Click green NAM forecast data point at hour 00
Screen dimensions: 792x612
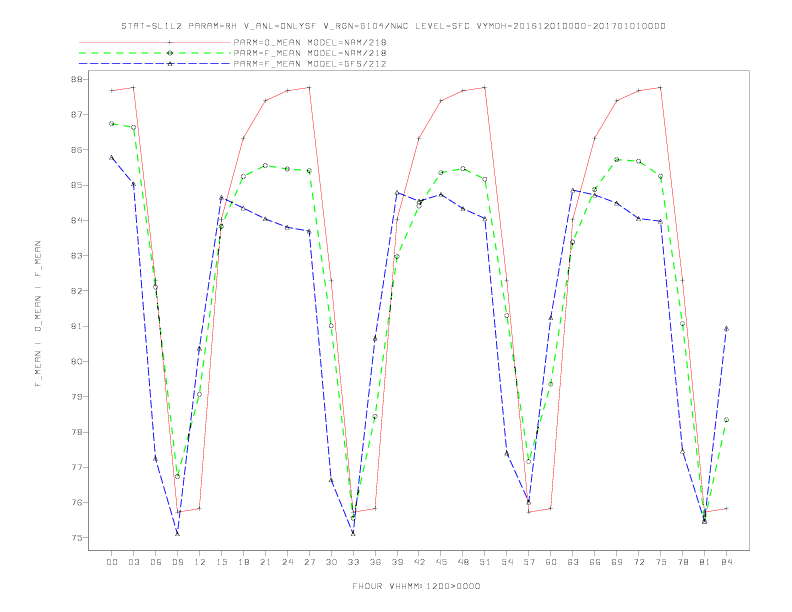point(112,124)
